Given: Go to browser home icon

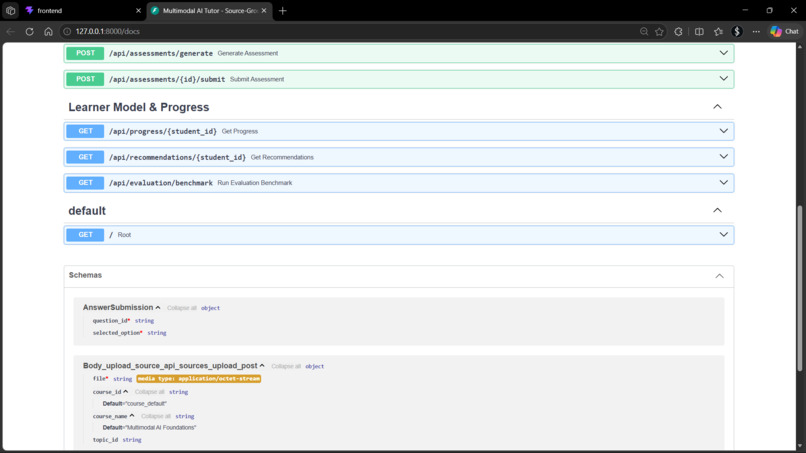Looking at the screenshot, I should [48, 31].
